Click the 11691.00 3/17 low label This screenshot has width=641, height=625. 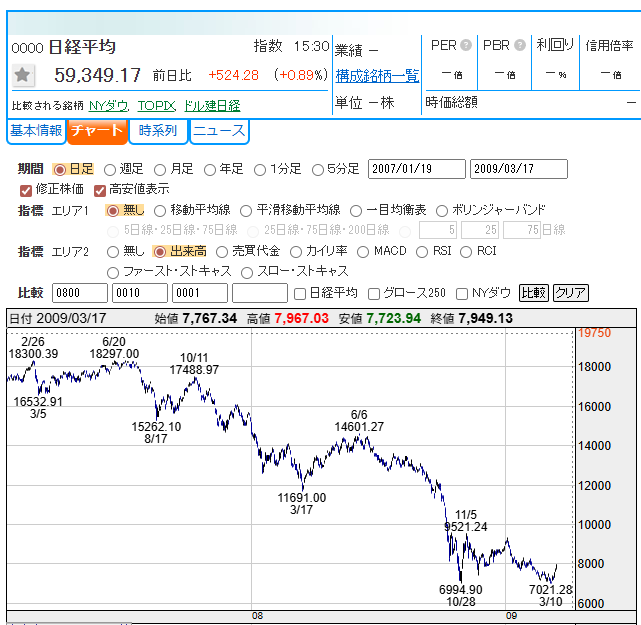pos(302,504)
